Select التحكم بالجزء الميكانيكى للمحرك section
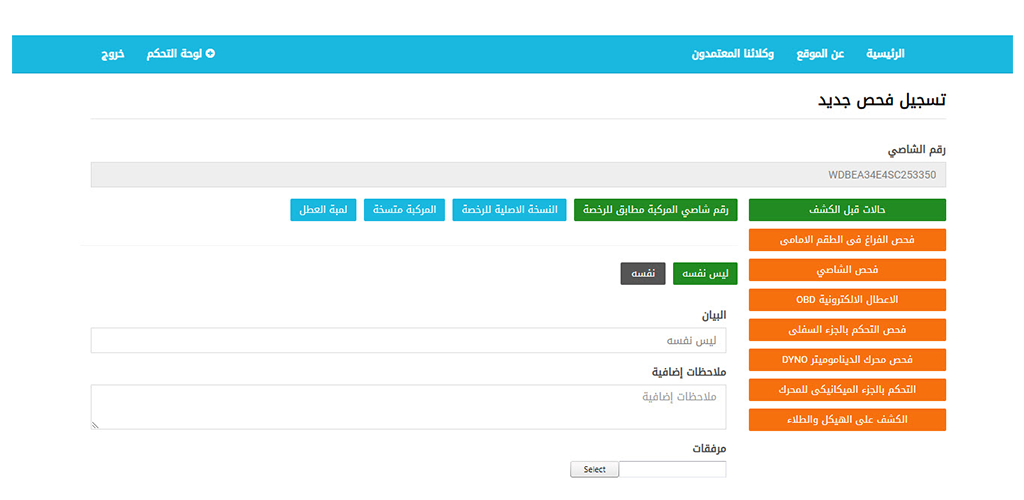Viewport: 1024px width, 500px height. tap(847, 390)
